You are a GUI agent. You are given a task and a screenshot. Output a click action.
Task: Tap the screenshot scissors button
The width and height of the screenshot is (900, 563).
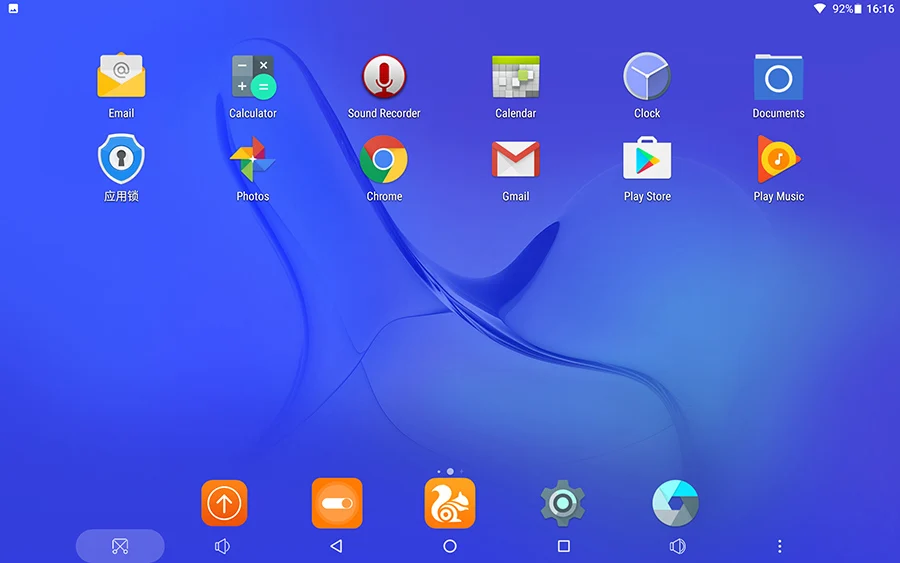[x=120, y=546]
